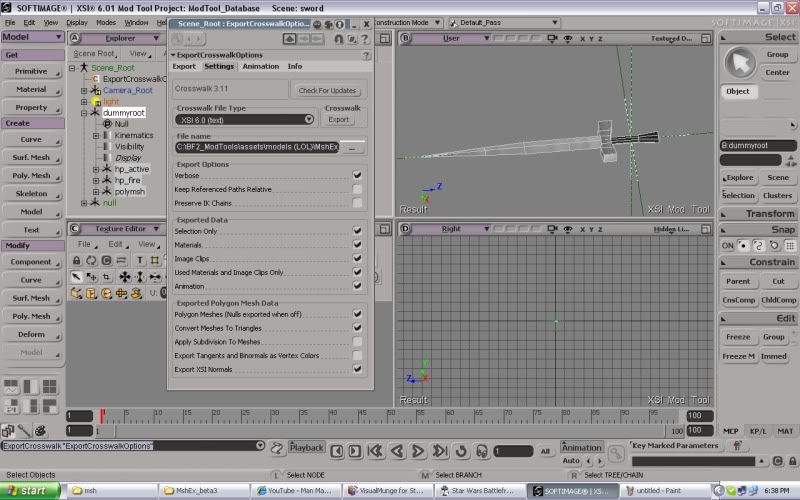Enable Preserve IK Chains checkbox
The image size is (800, 500).
(357, 203)
